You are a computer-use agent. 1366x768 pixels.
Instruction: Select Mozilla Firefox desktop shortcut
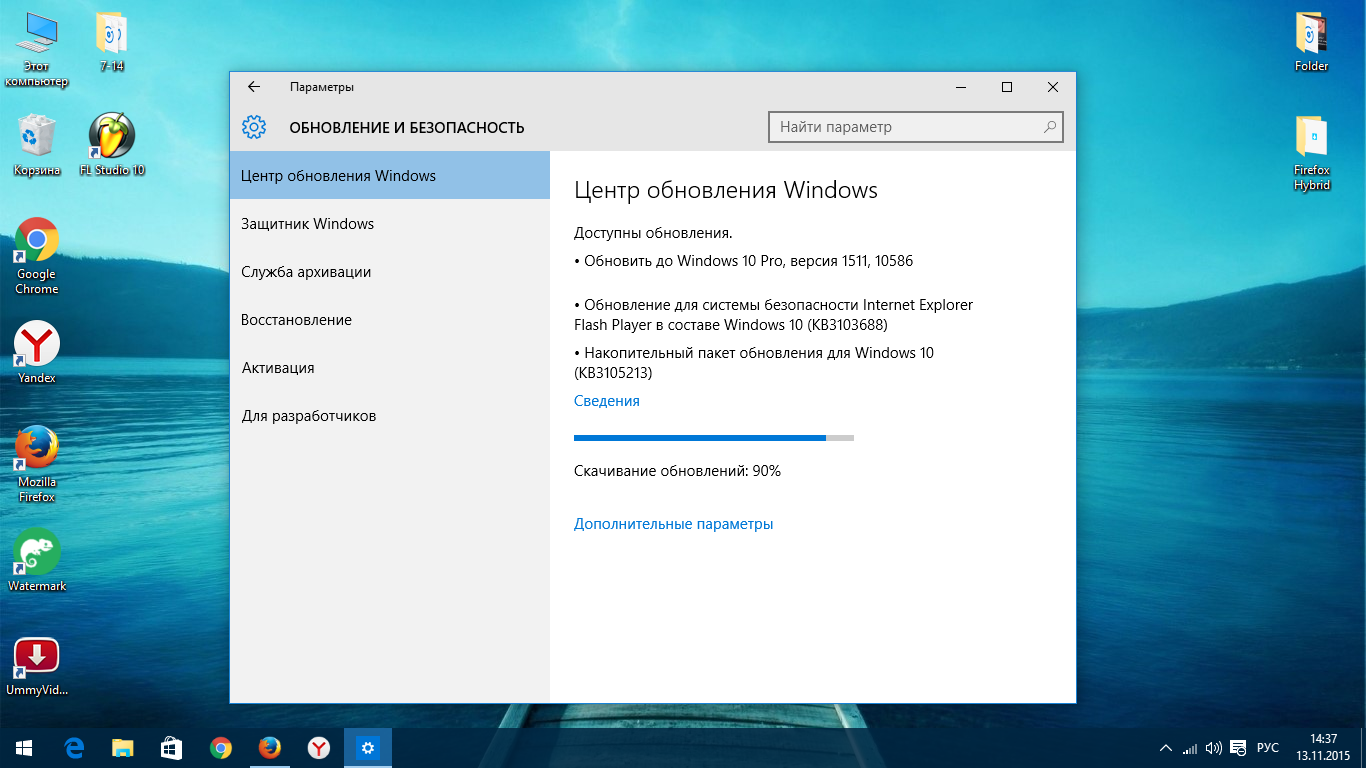click(37, 465)
